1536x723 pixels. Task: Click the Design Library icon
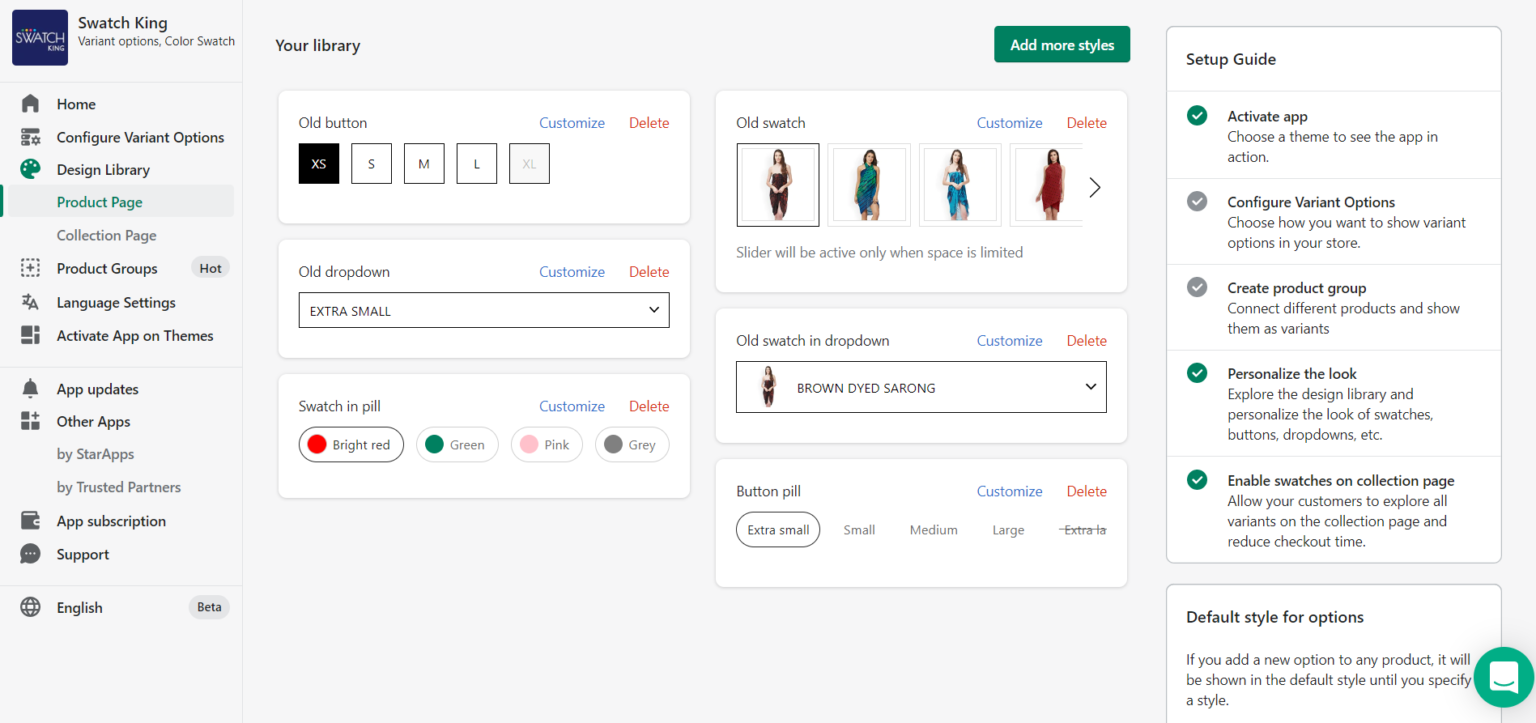tap(33, 169)
